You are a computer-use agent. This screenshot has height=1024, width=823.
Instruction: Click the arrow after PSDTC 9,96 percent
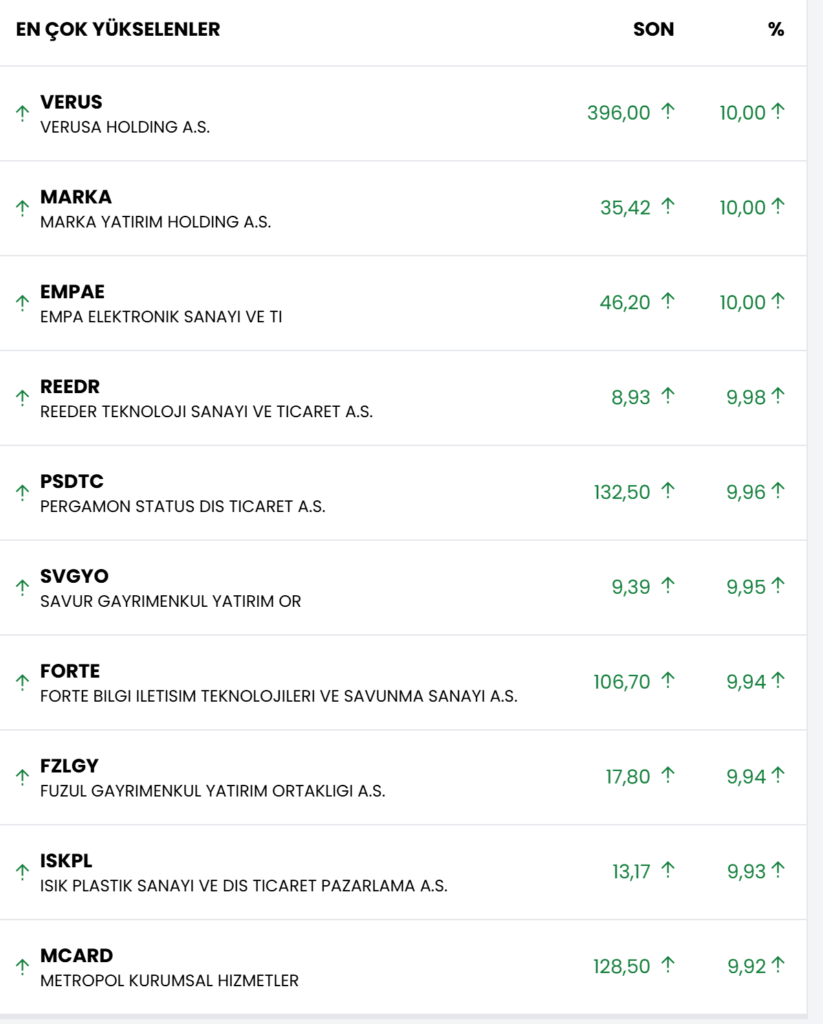(778, 490)
